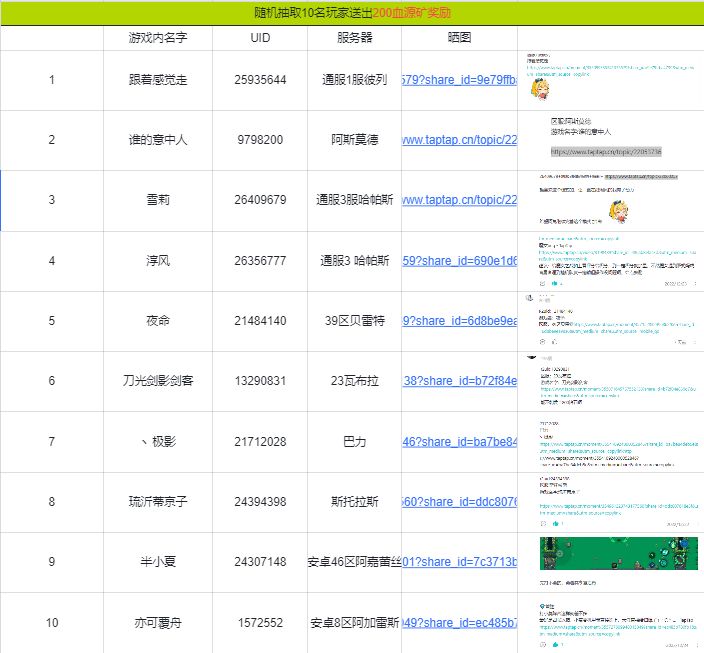Click the row 6 comment screenshot image
This screenshot has height=653, width=704.
(x=611, y=381)
